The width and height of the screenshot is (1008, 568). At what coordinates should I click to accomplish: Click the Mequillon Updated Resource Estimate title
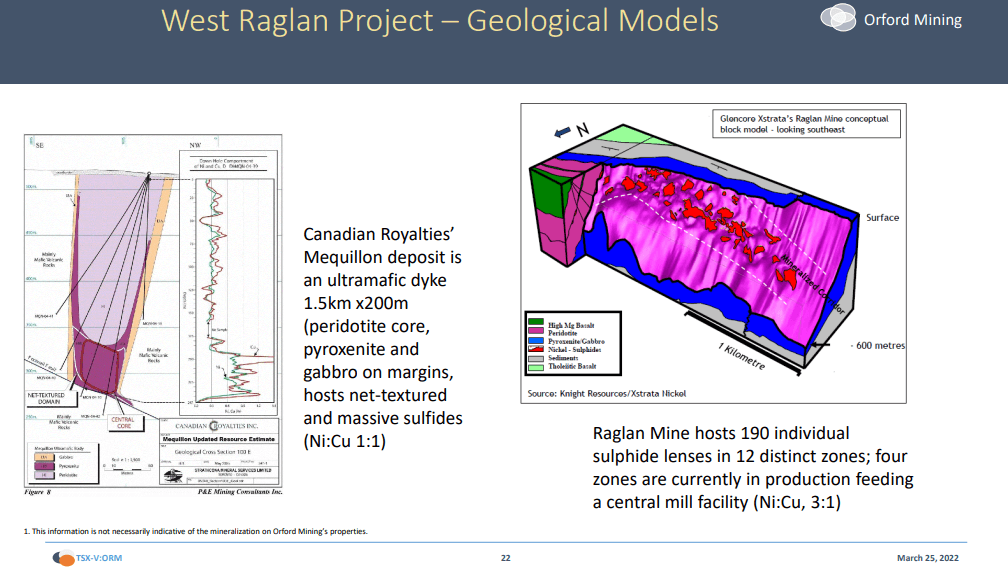click(219, 439)
